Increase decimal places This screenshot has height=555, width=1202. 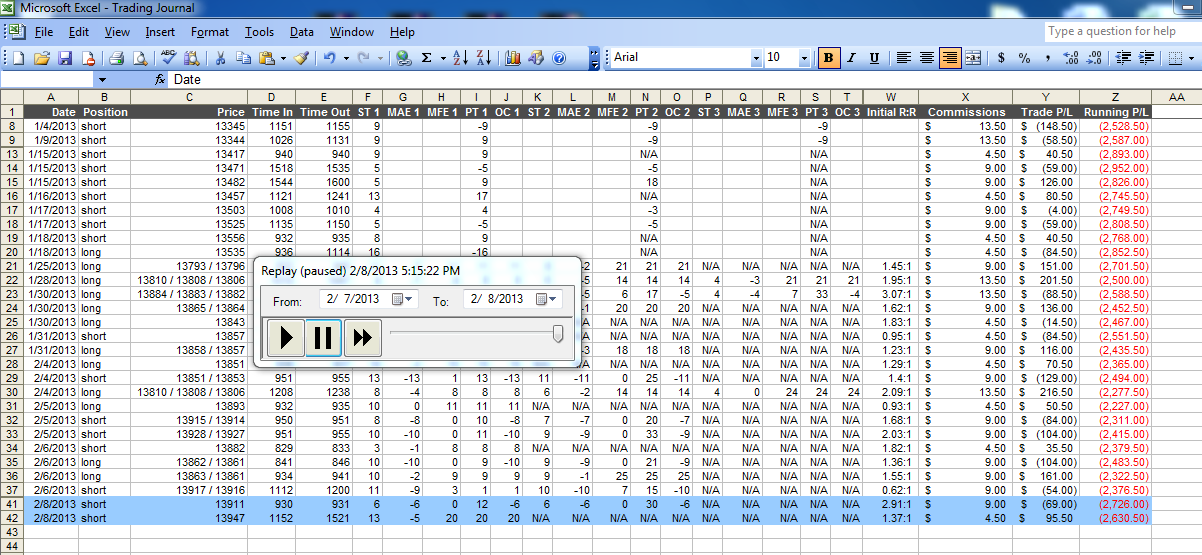1071,58
